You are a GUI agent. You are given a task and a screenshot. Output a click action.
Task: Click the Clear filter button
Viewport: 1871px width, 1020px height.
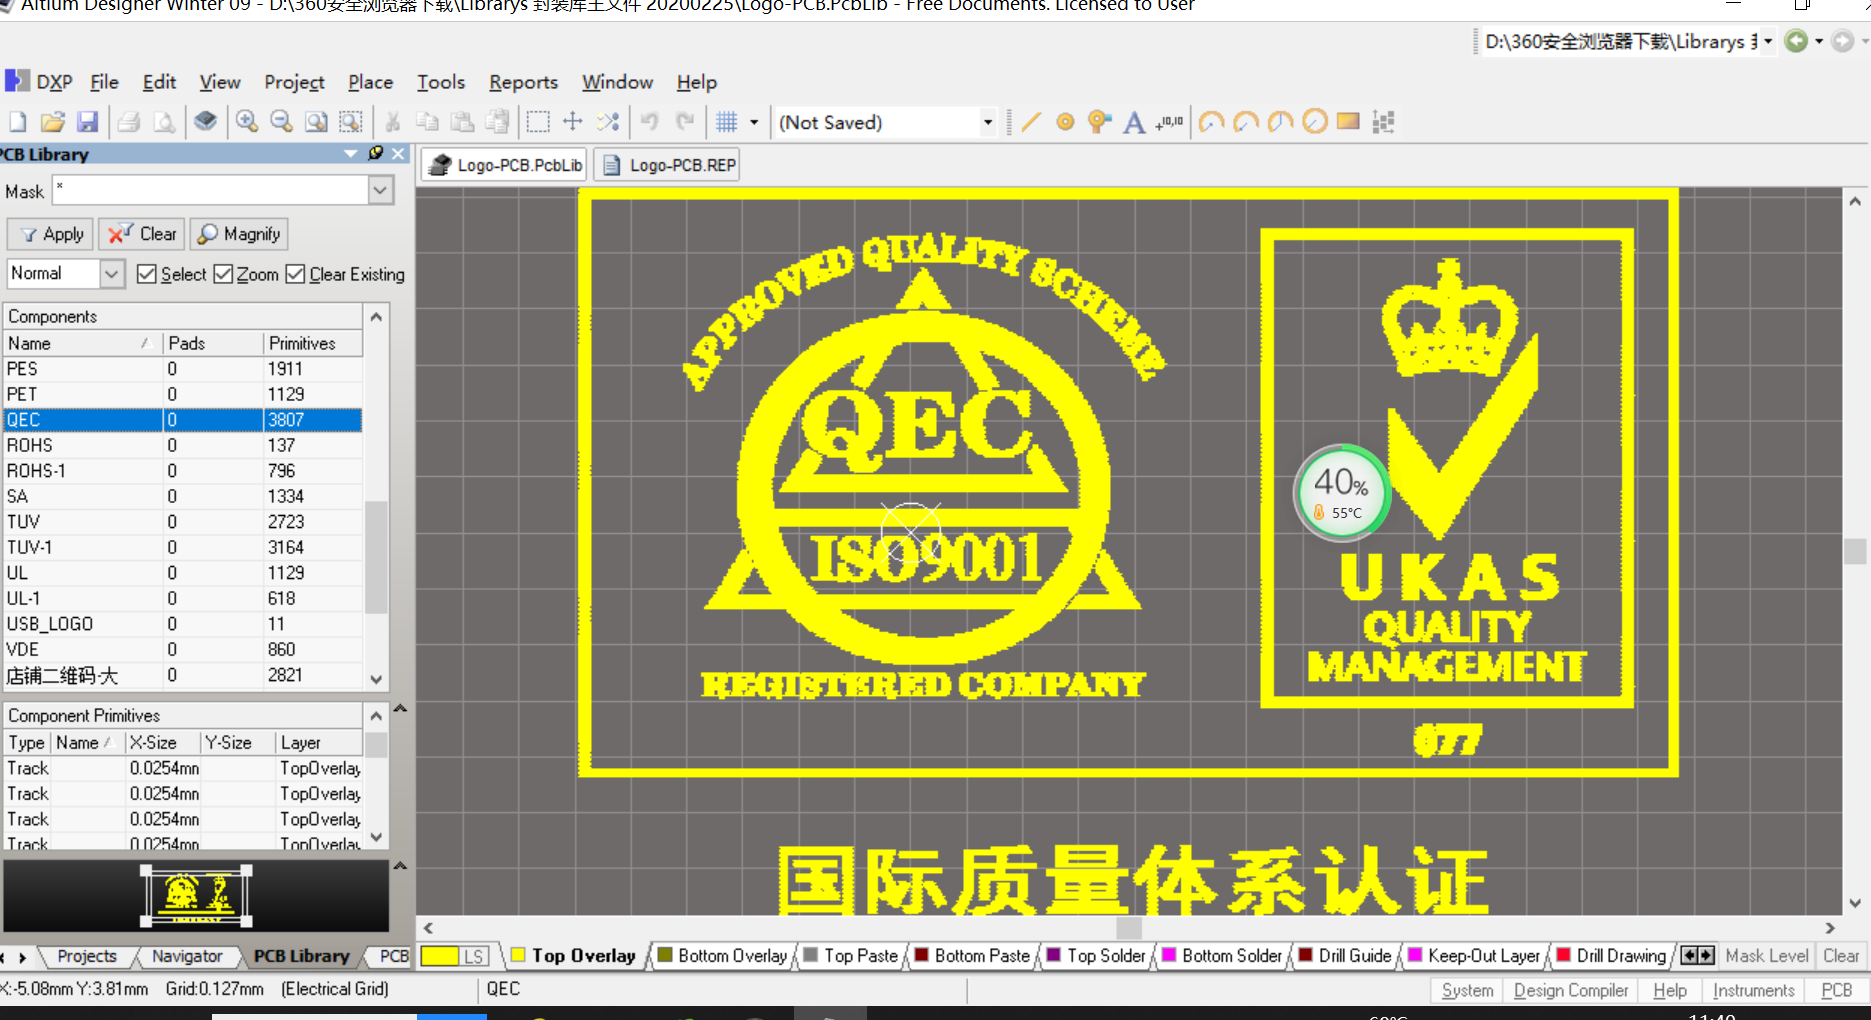(142, 234)
